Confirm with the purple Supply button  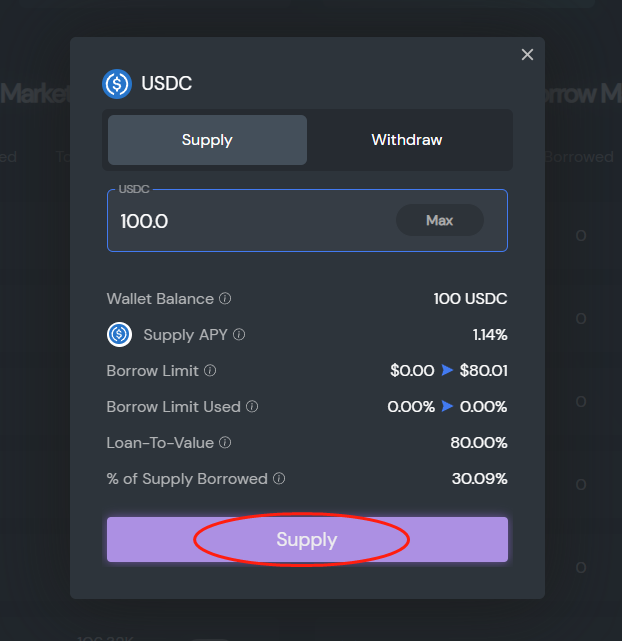point(307,540)
